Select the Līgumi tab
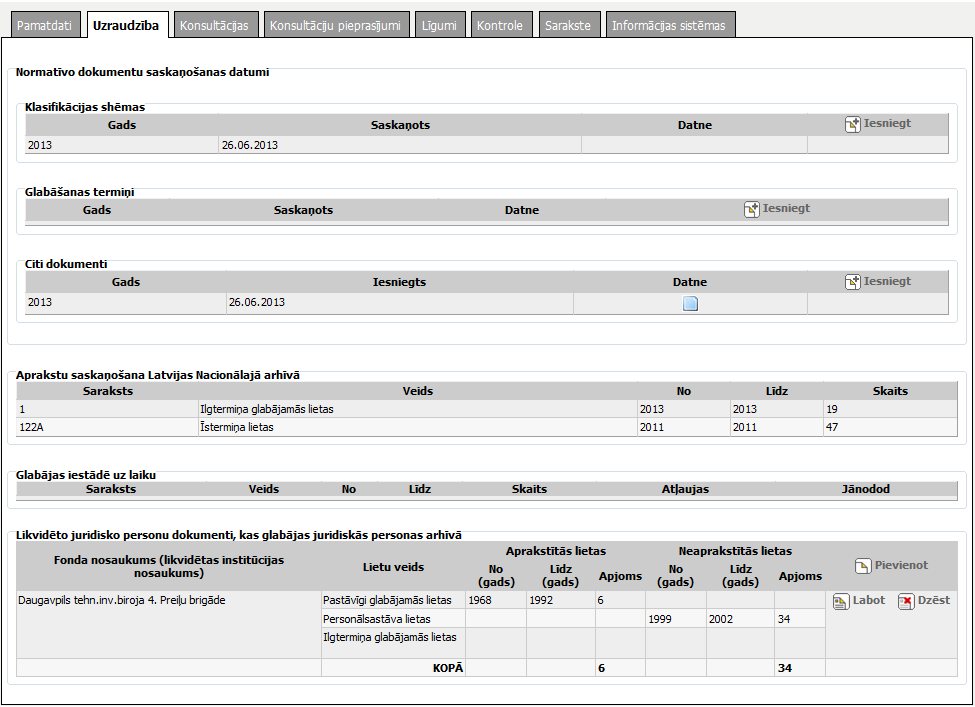The width and height of the screenshot is (975, 707). tap(441, 26)
